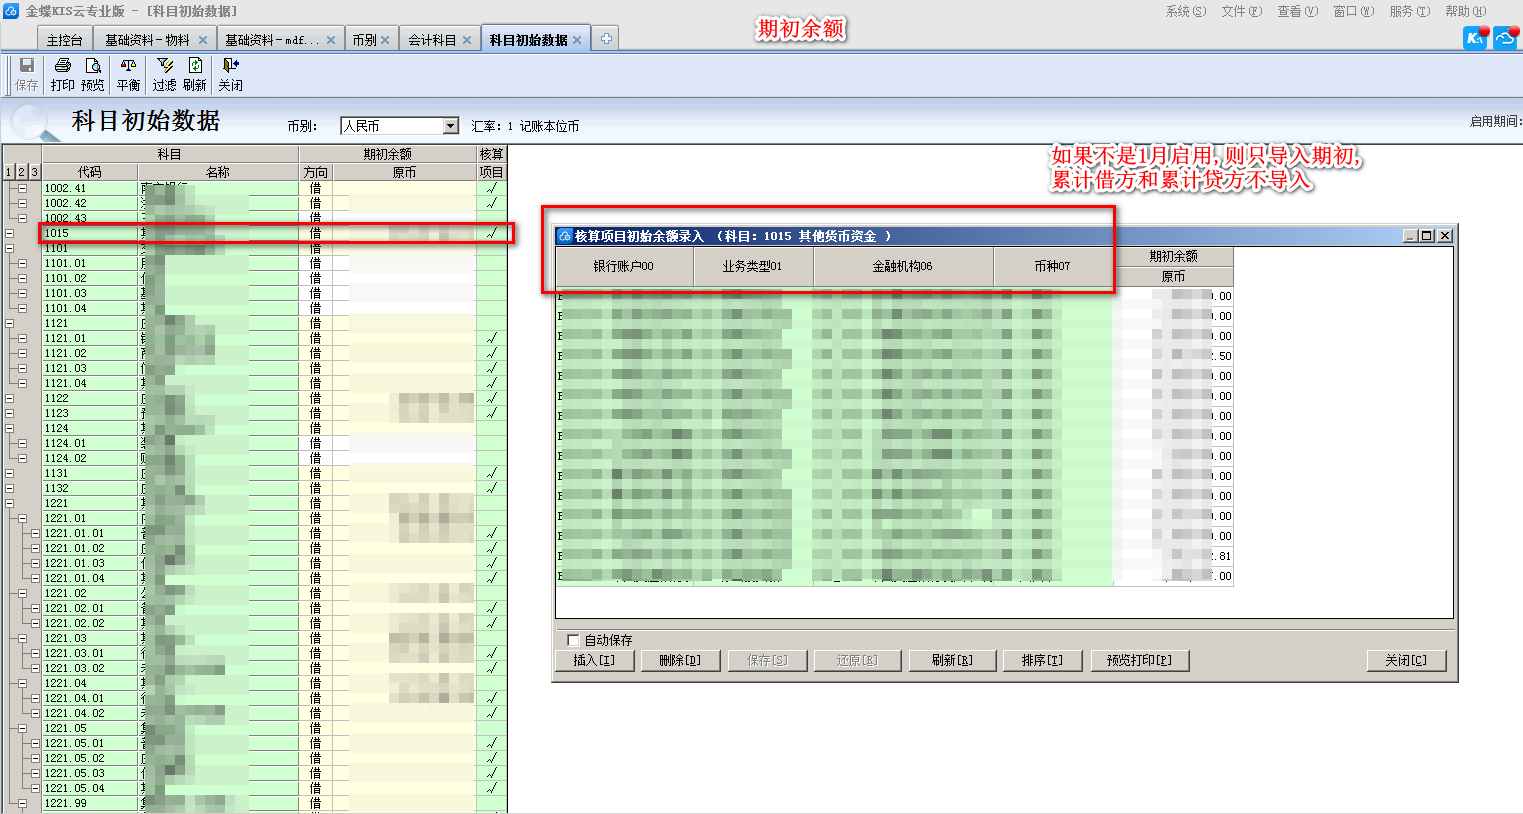Click the 插入[I] button
This screenshot has width=1523, height=814.
coord(594,660)
